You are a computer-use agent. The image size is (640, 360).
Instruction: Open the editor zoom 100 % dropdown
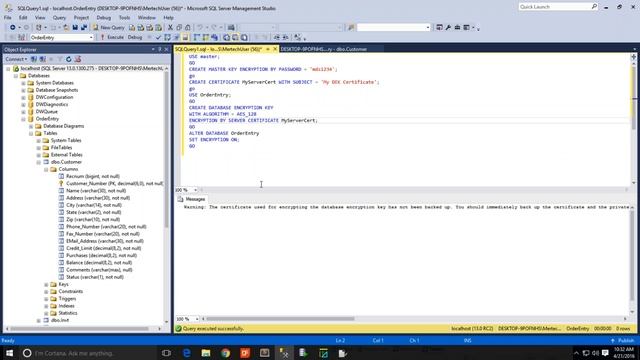(196, 190)
